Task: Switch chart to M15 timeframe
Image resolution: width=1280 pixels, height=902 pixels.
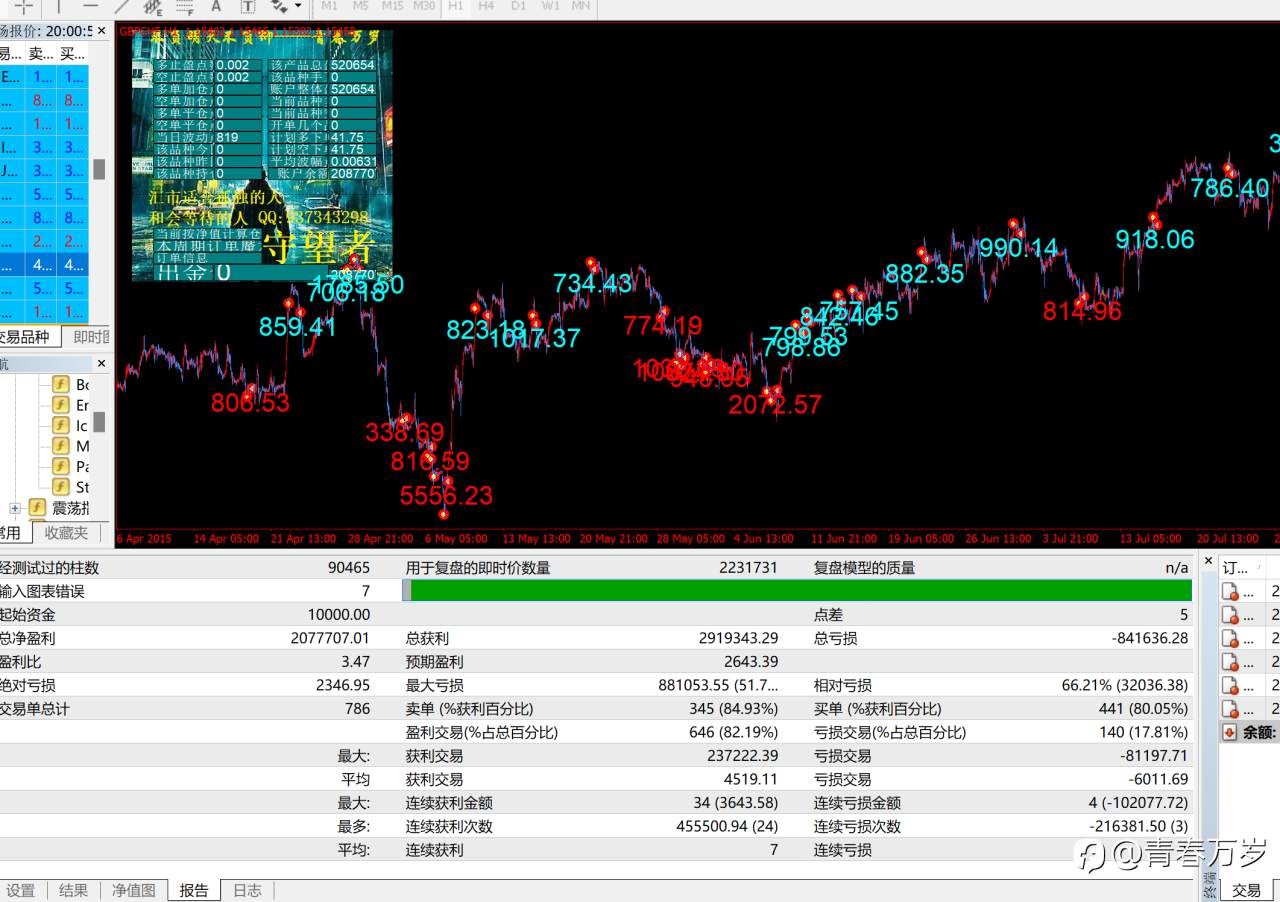Action: pos(392,6)
